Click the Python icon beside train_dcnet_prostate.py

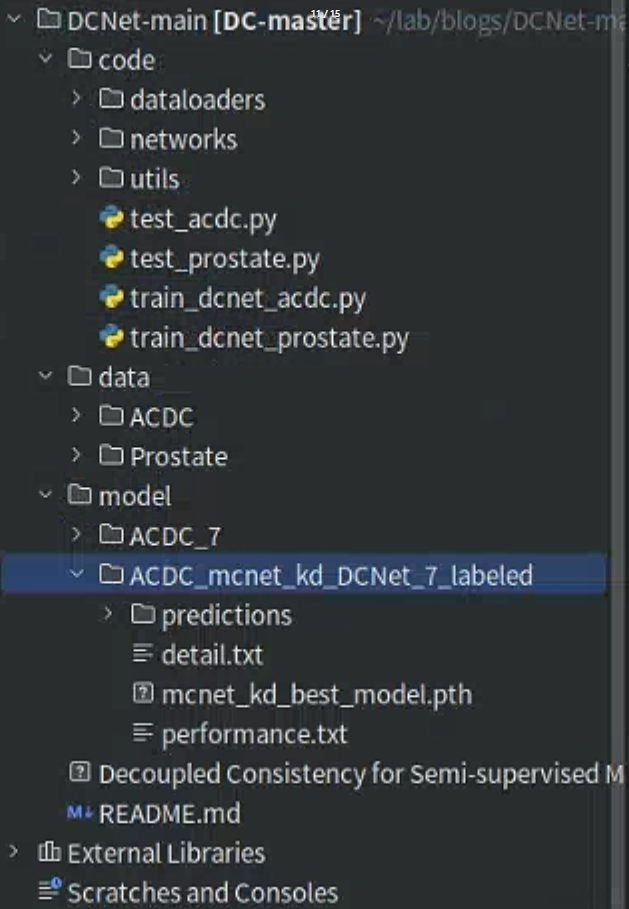112,337
